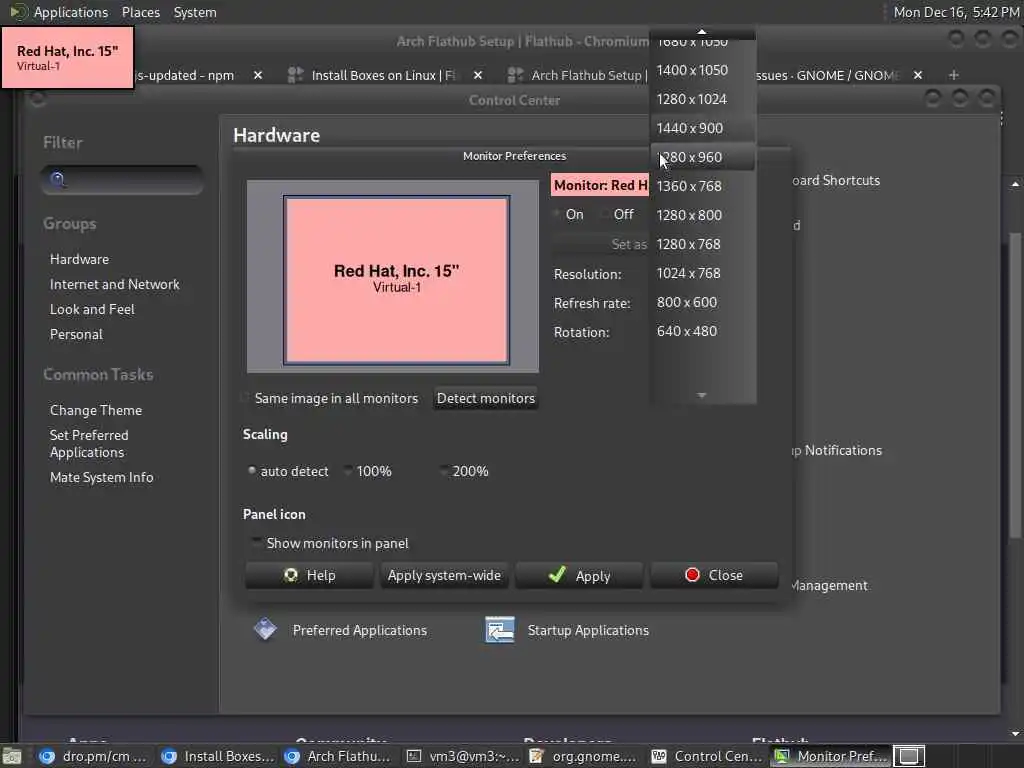This screenshot has height=768, width=1024.
Task: Close the npm browser tab
Action: point(258,75)
